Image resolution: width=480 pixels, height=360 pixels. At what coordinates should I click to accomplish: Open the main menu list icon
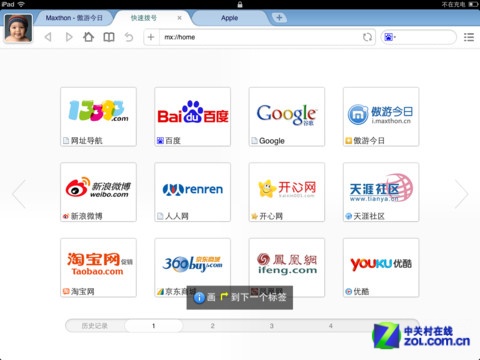click(469, 37)
